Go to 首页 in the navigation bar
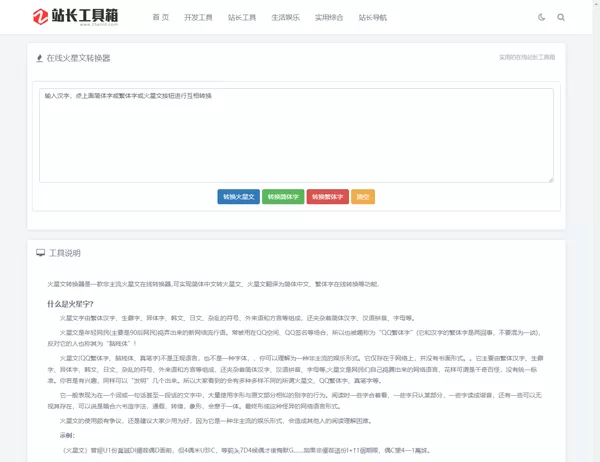The width and height of the screenshot is (600, 462). (x=160, y=17)
